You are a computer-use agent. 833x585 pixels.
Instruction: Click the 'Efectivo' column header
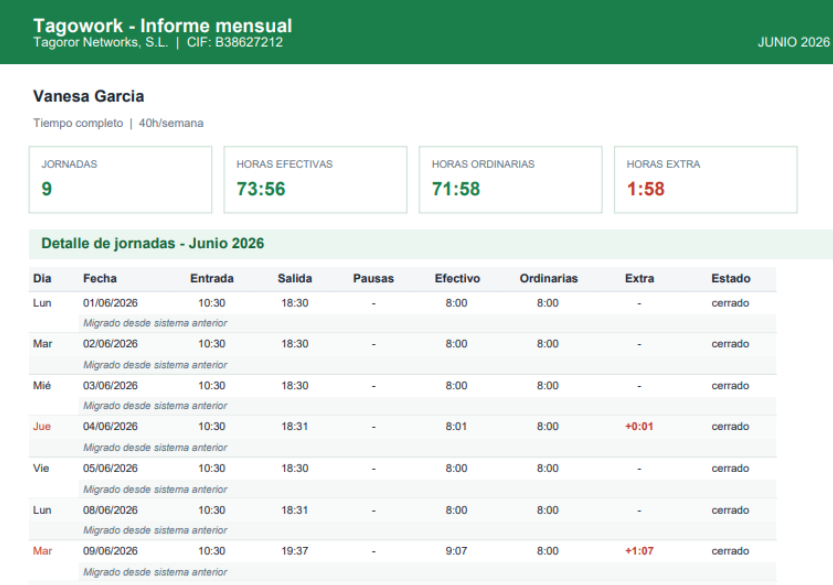point(457,278)
